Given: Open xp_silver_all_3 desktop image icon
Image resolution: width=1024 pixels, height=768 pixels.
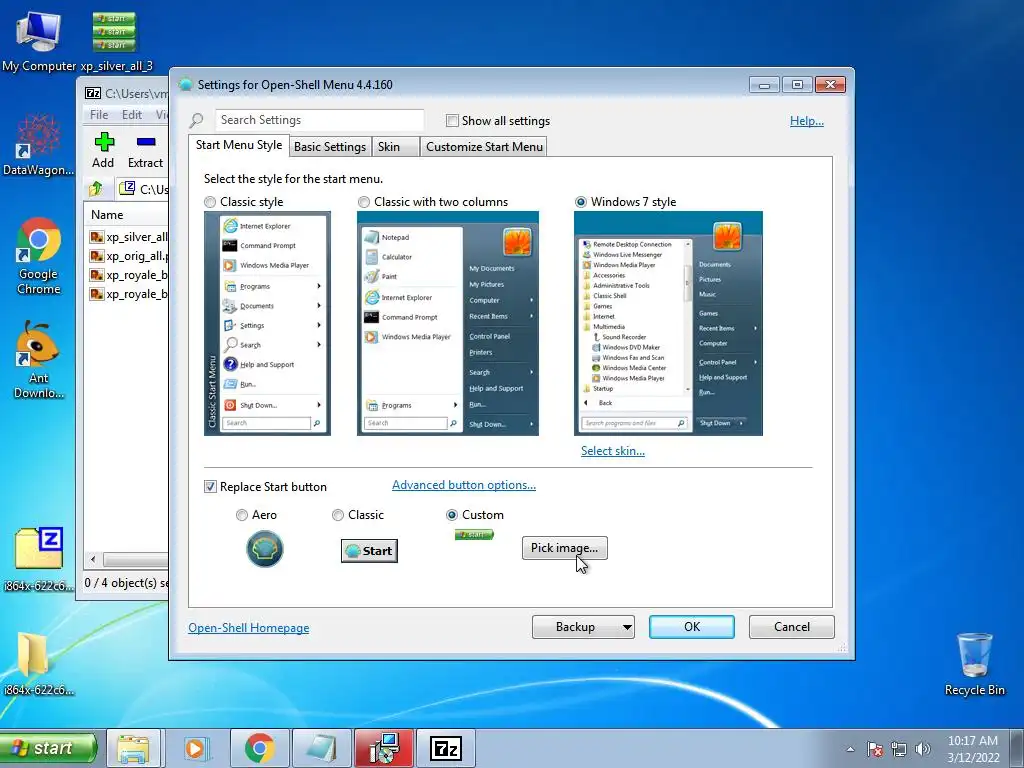Looking at the screenshot, I should [x=115, y=40].
